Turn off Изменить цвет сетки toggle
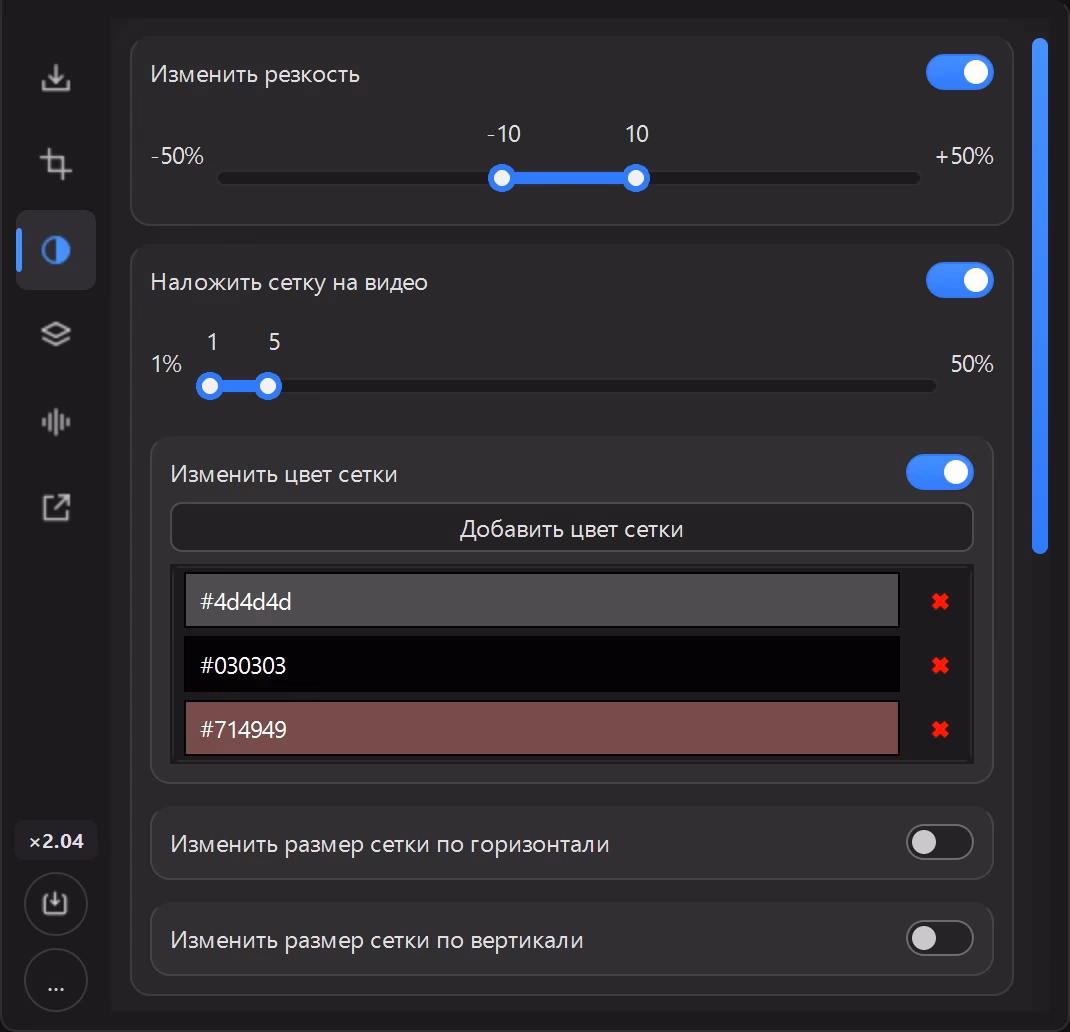 (940, 472)
